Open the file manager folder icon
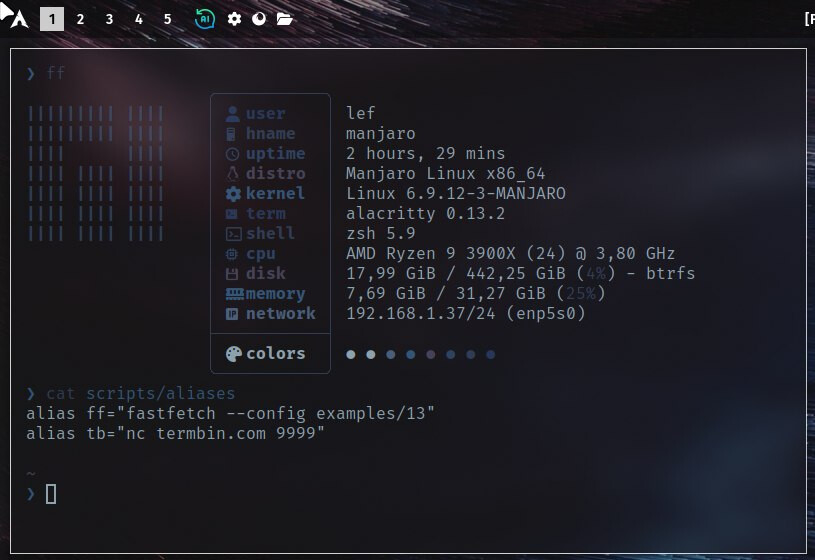815x560 pixels. pos(284,19)
